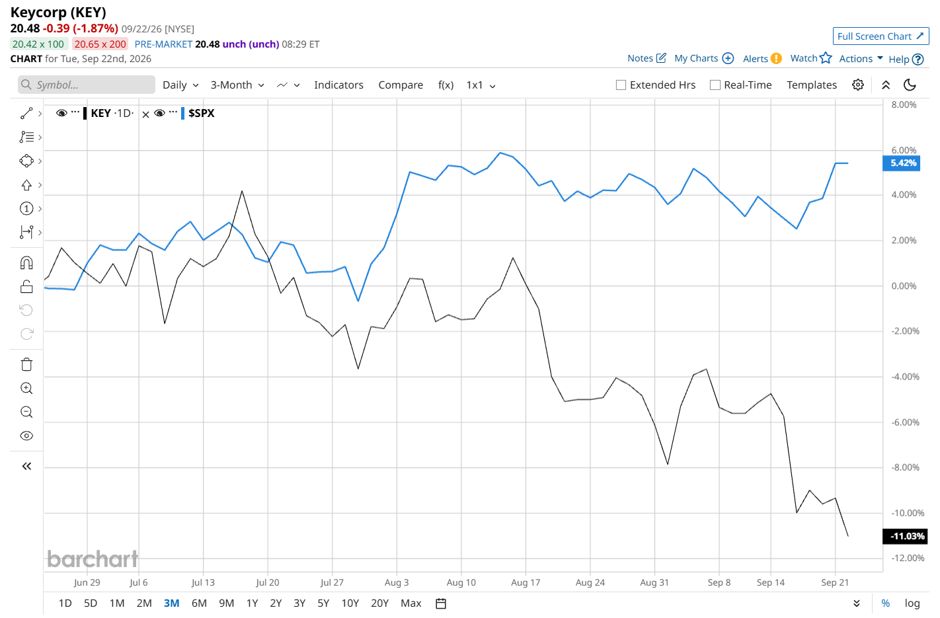Open the date range calendar icon
The image size is (940, 618).
click(x=441, y=604)
